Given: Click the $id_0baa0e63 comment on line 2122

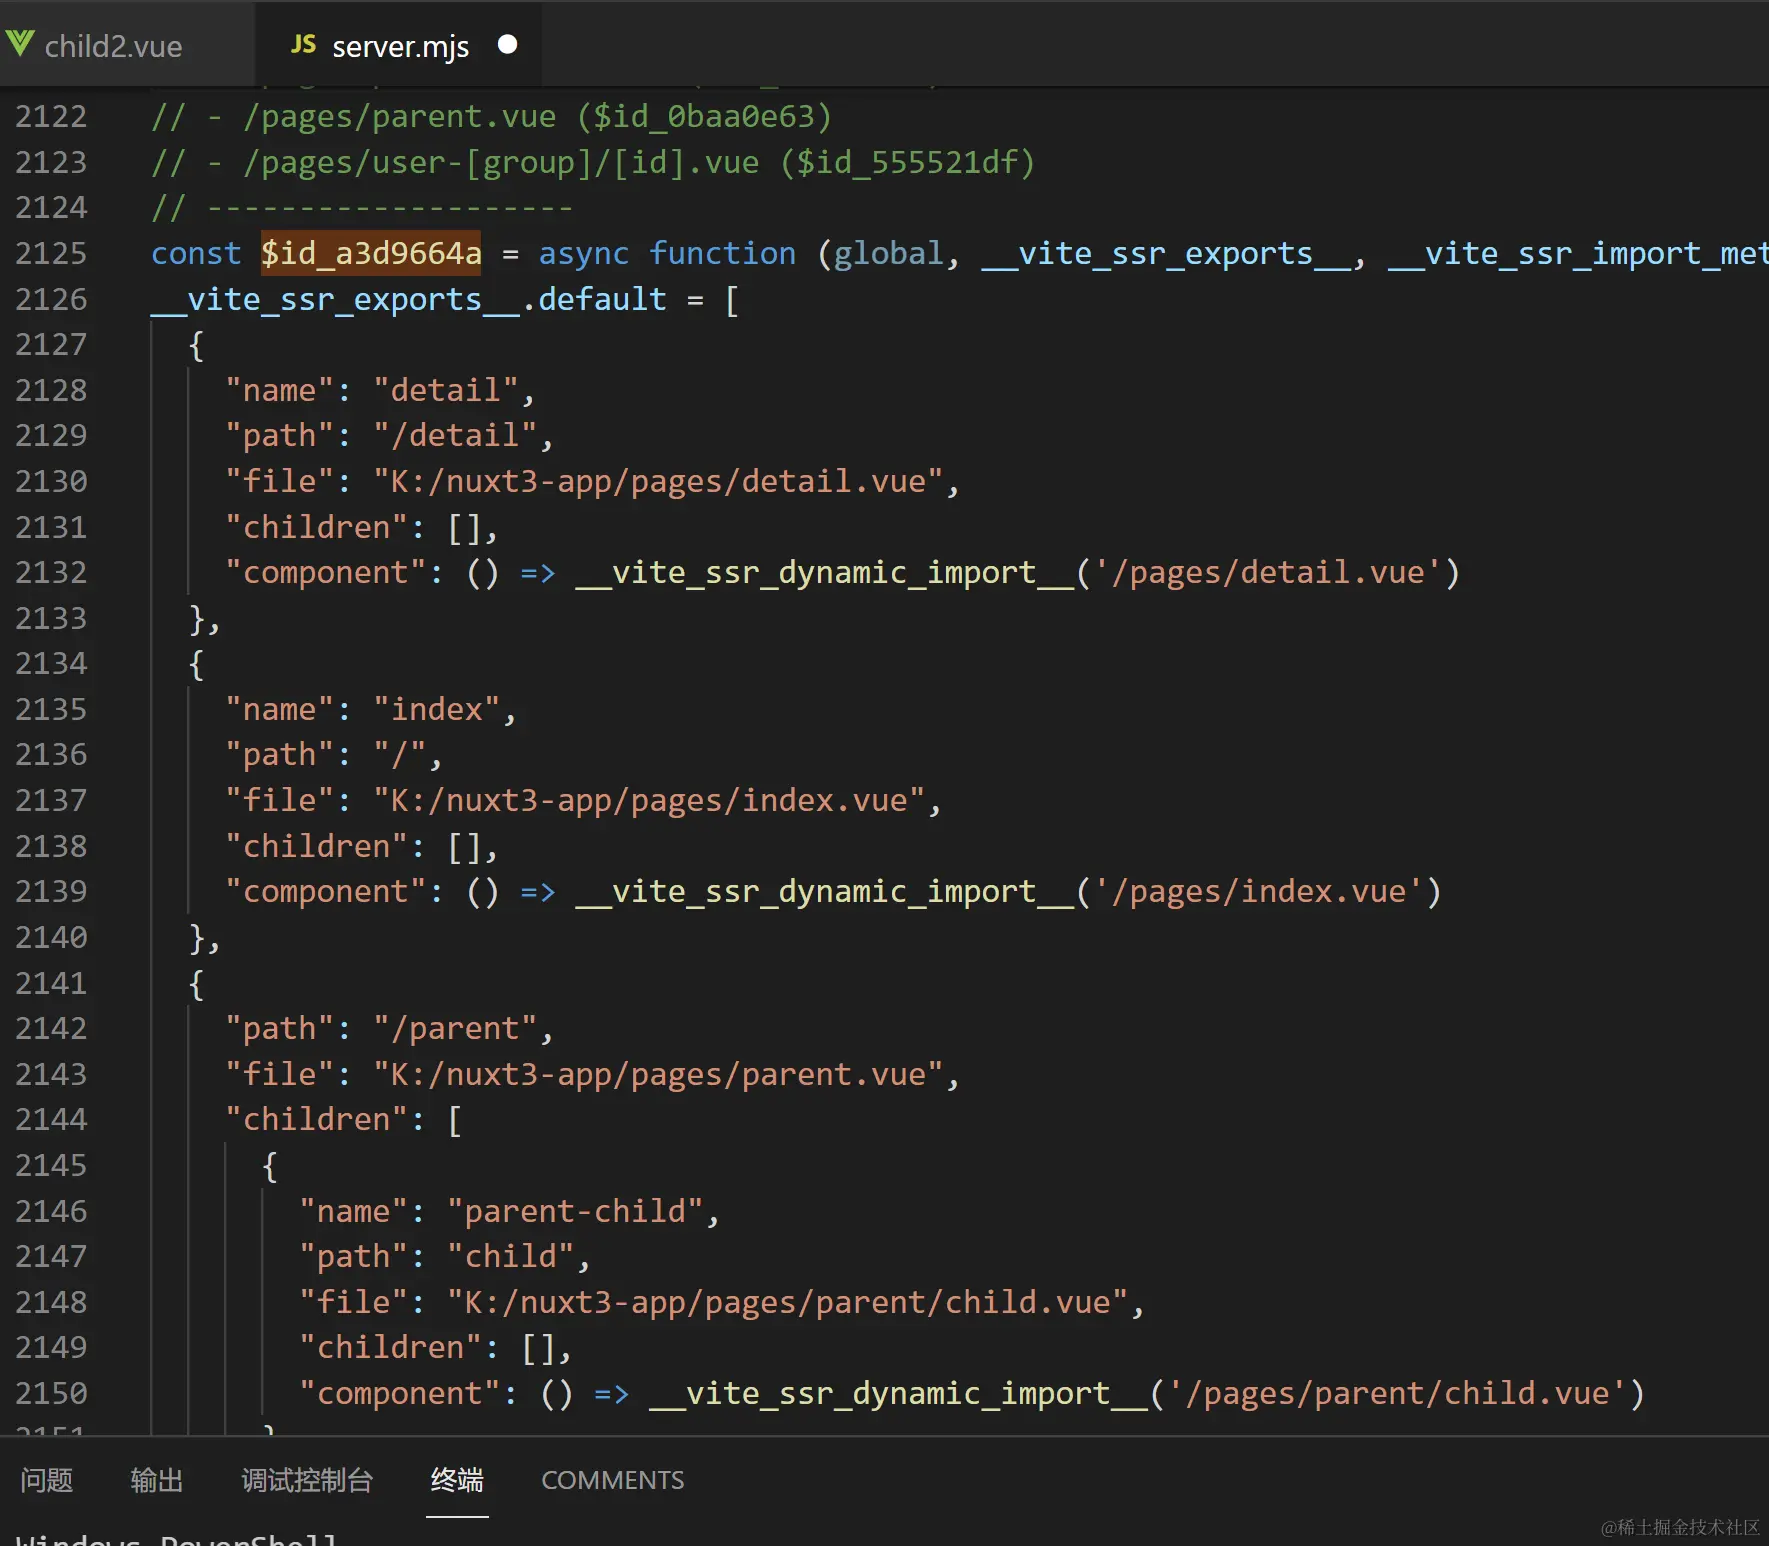Looking at the screenshot, I should point(704,117).
